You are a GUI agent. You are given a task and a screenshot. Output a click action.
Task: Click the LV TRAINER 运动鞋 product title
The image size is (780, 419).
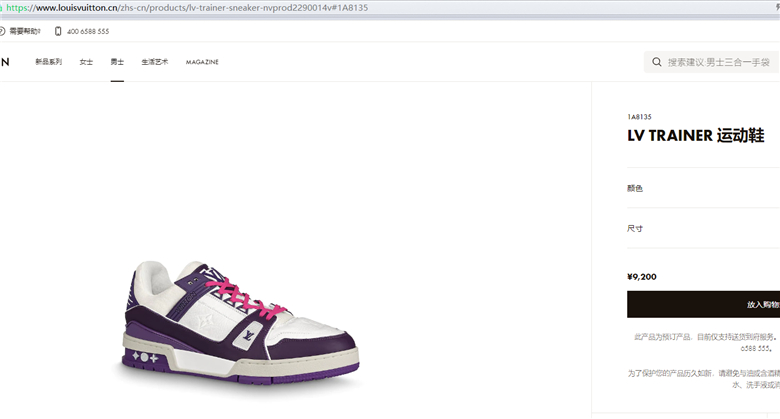click(x=695, y=135)
